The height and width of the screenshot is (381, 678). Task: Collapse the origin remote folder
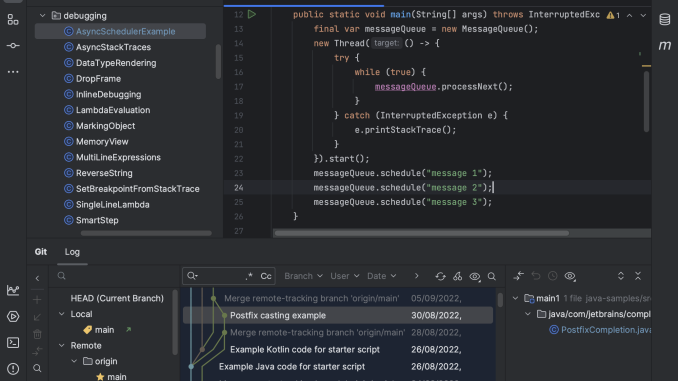coord(74,361)
